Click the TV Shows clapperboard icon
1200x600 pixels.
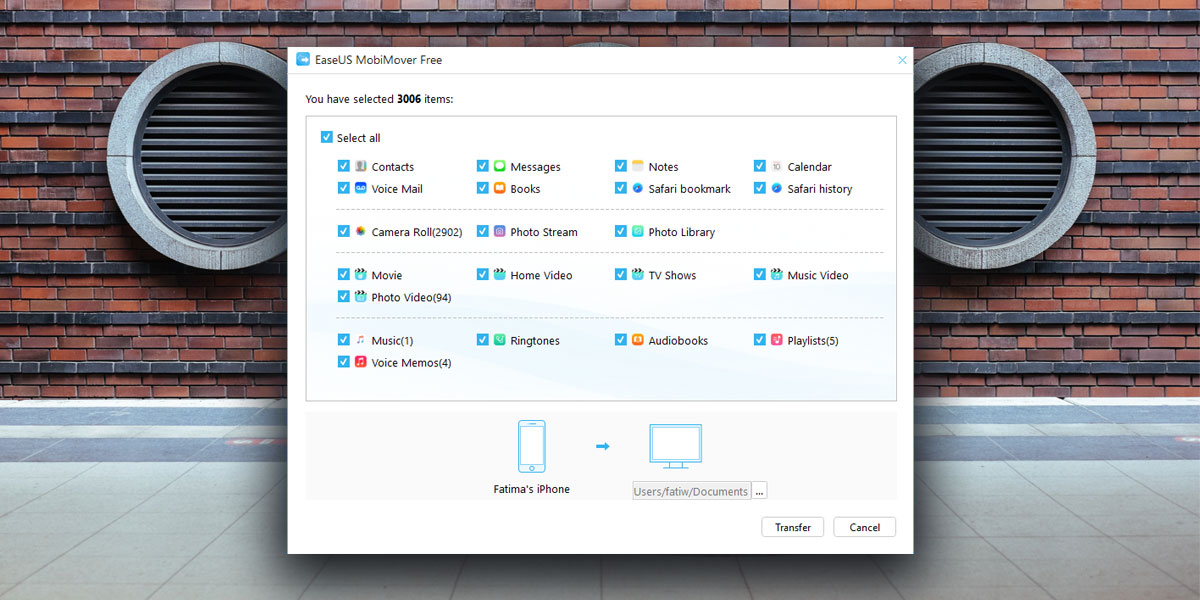[x=637, y=274]
